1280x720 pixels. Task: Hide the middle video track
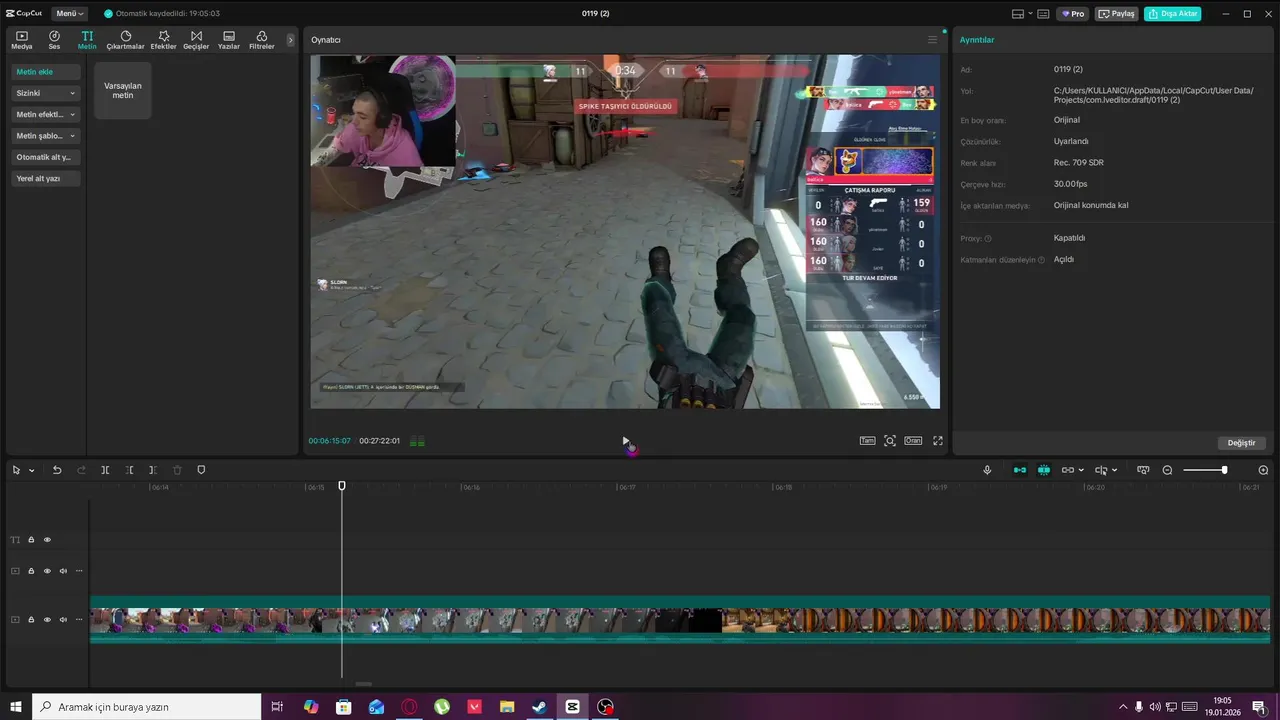pyautogui.click(x=47, y=571)
